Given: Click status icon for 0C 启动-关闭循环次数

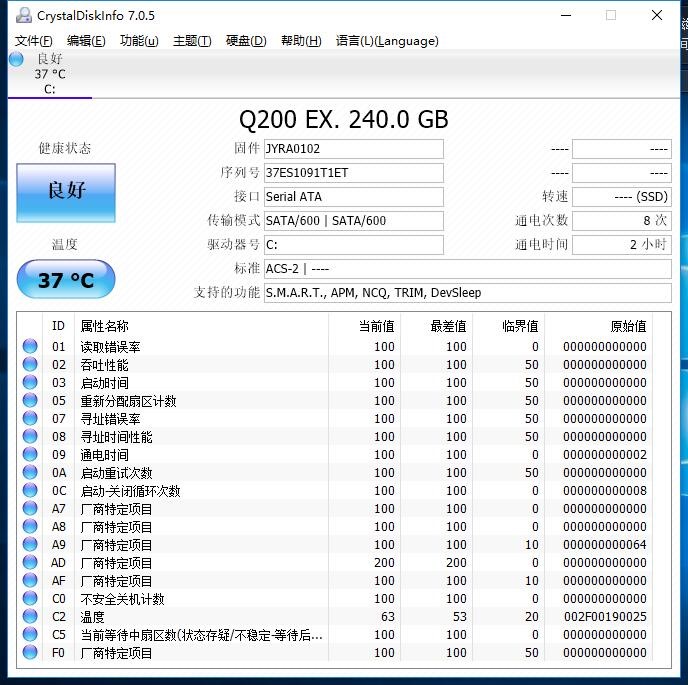Looking at the screenshot, I should pos(30,490).
